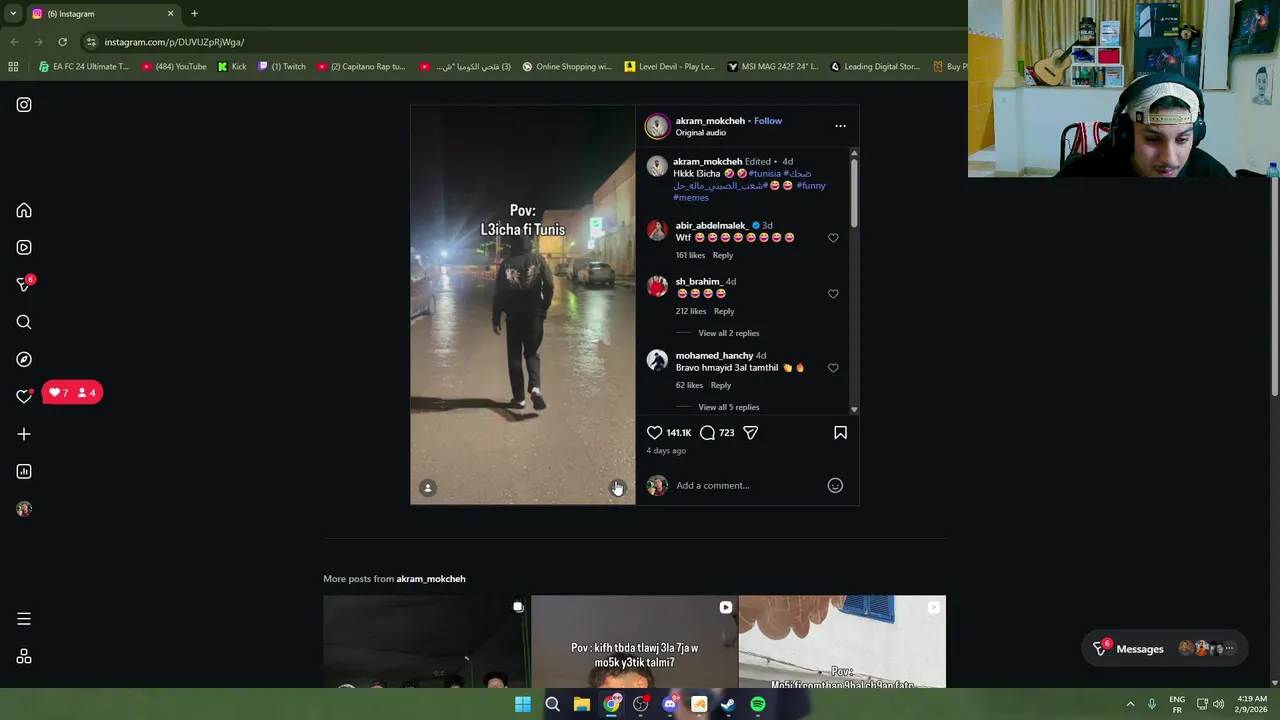The image size is (1280, 720).
Task: Open Search in Instagram sidebar
Action: click(x=24, y=322)
